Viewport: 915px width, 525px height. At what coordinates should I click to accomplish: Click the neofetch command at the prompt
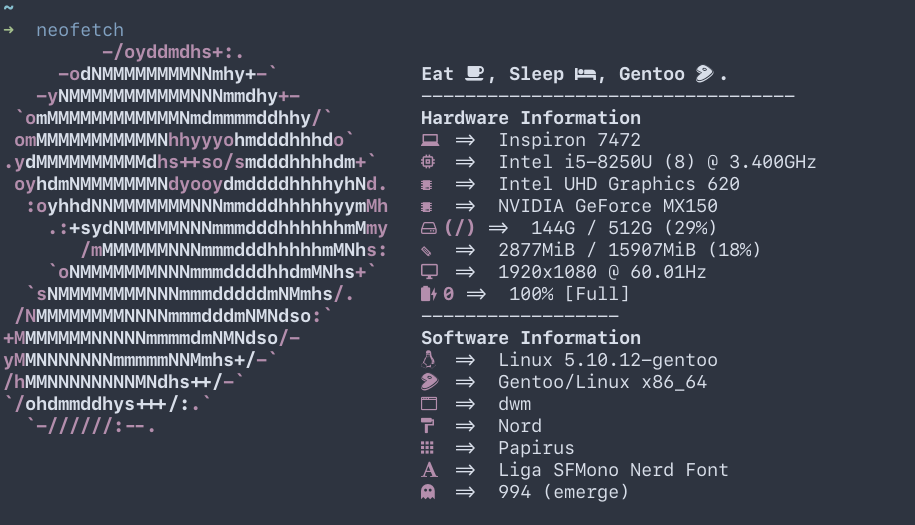coord(80,30)
